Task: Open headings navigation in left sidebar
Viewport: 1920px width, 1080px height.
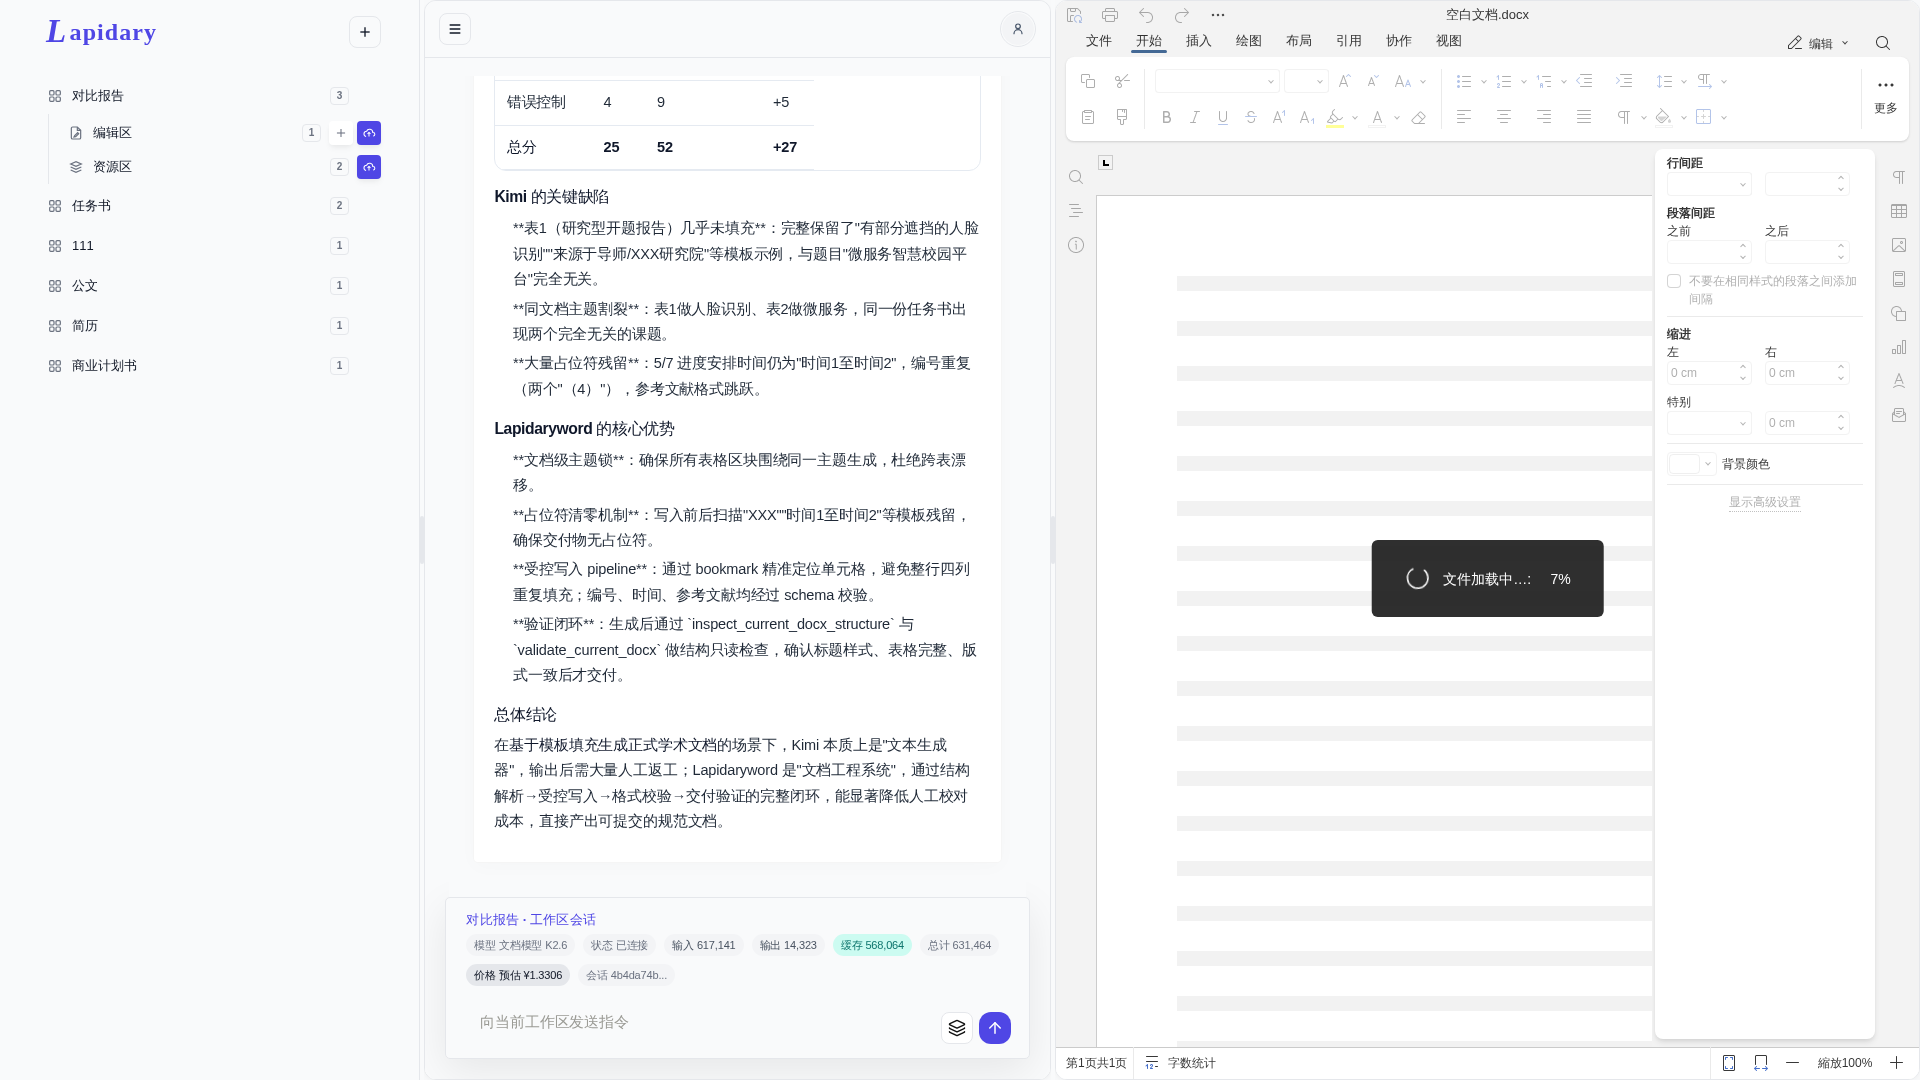Action: pyautogui.click(x=1076, y=211)
